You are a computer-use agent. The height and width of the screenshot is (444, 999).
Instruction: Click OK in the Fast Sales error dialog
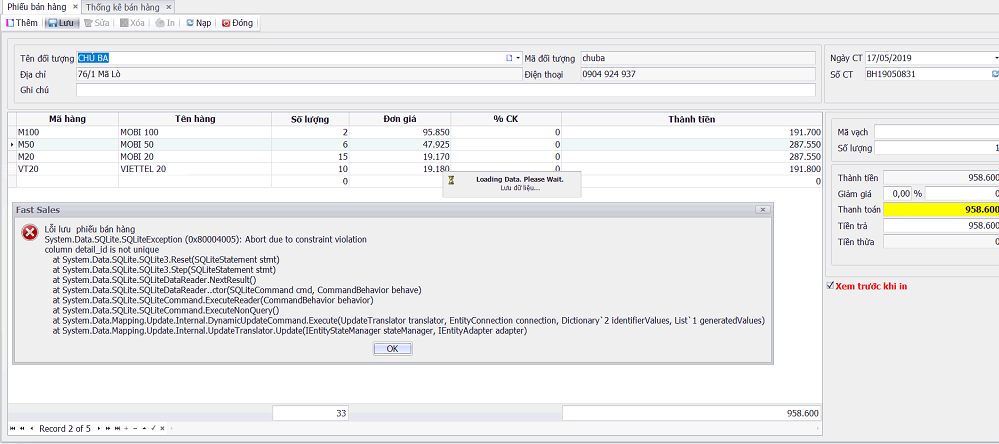point(392,348)
